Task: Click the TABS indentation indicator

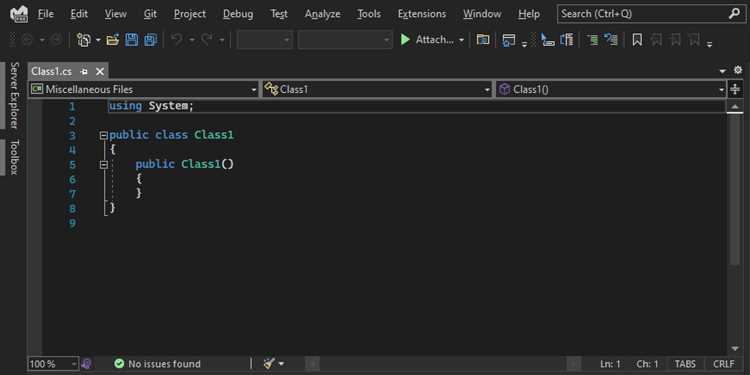Action: 685,364
